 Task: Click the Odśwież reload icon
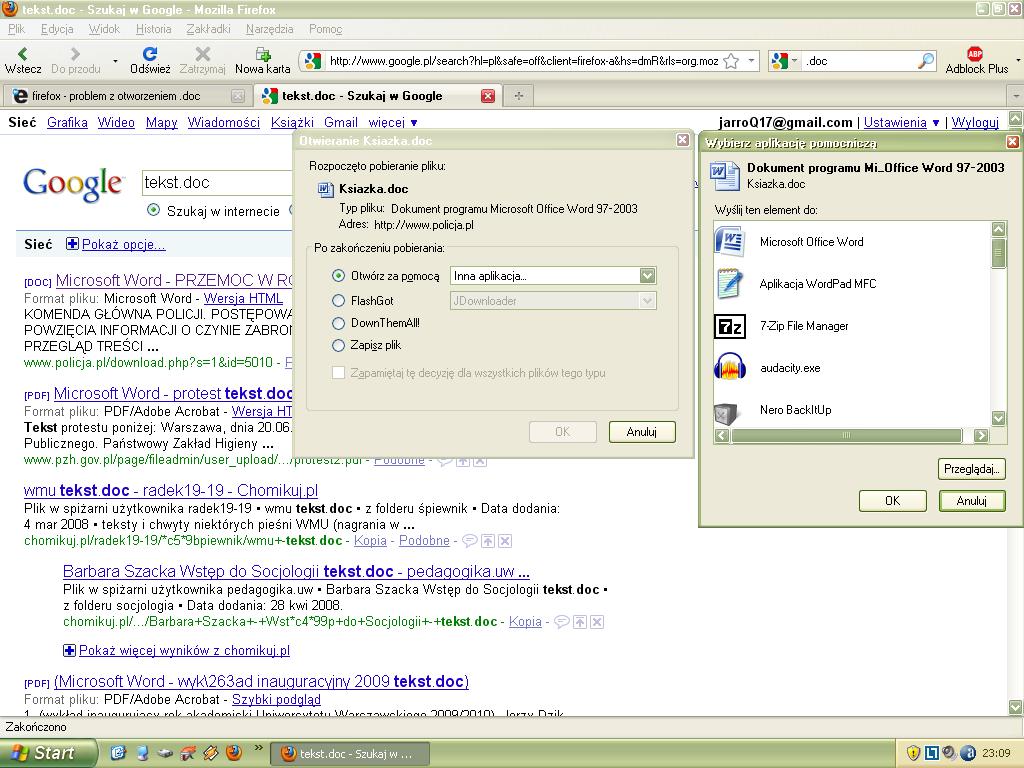(x=150, y=54)
